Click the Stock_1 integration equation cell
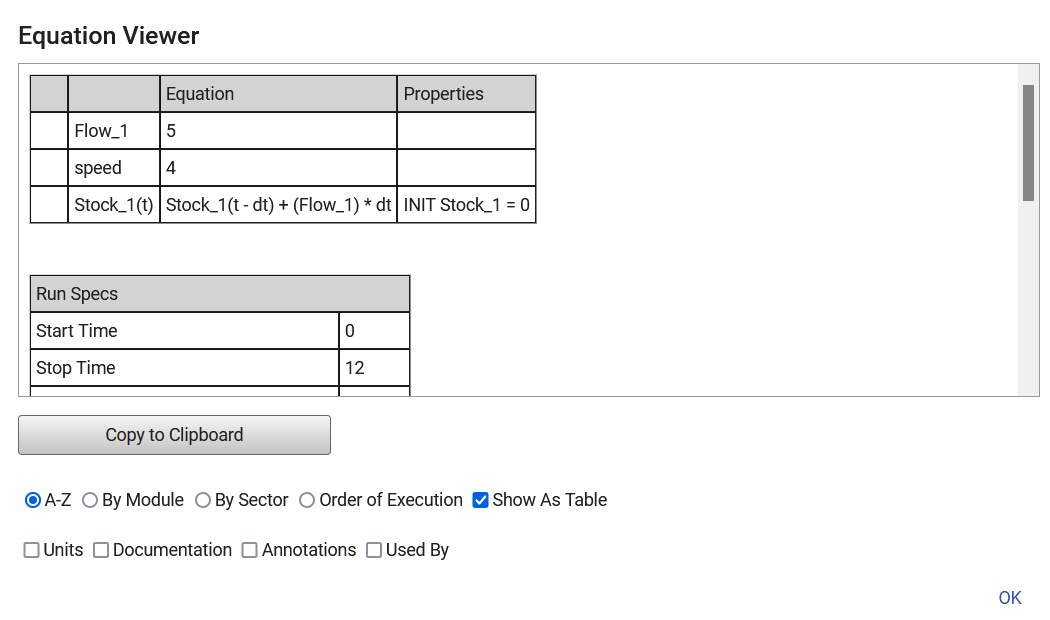The height and width of the screenshot is (620, 1050). click(x=278, y=205)
